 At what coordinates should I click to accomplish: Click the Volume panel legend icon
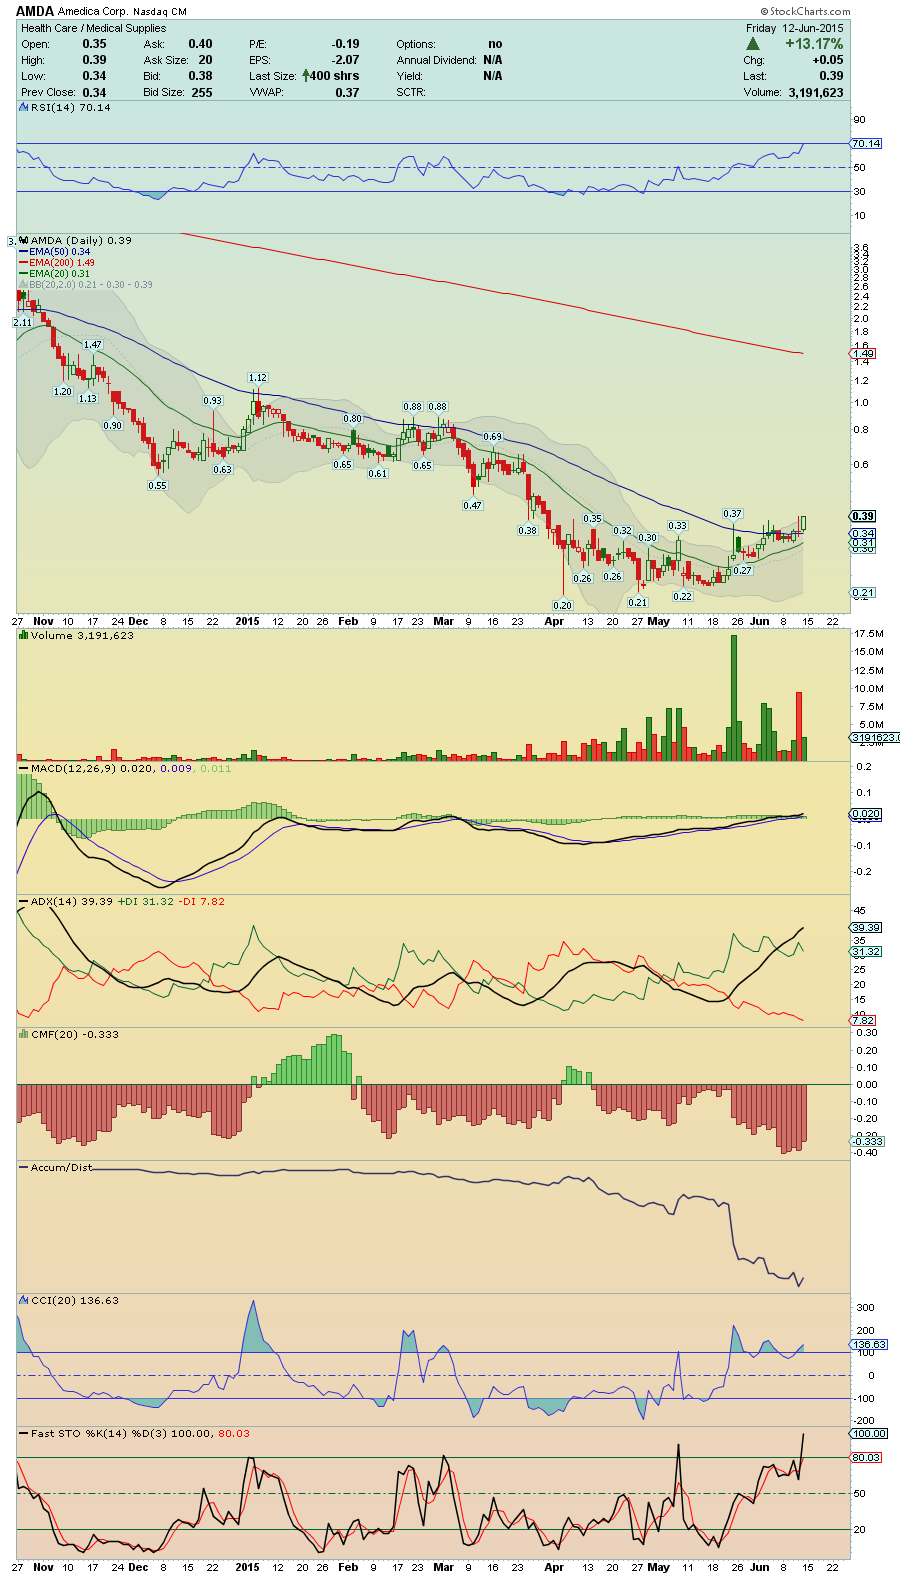click(24, 635)
